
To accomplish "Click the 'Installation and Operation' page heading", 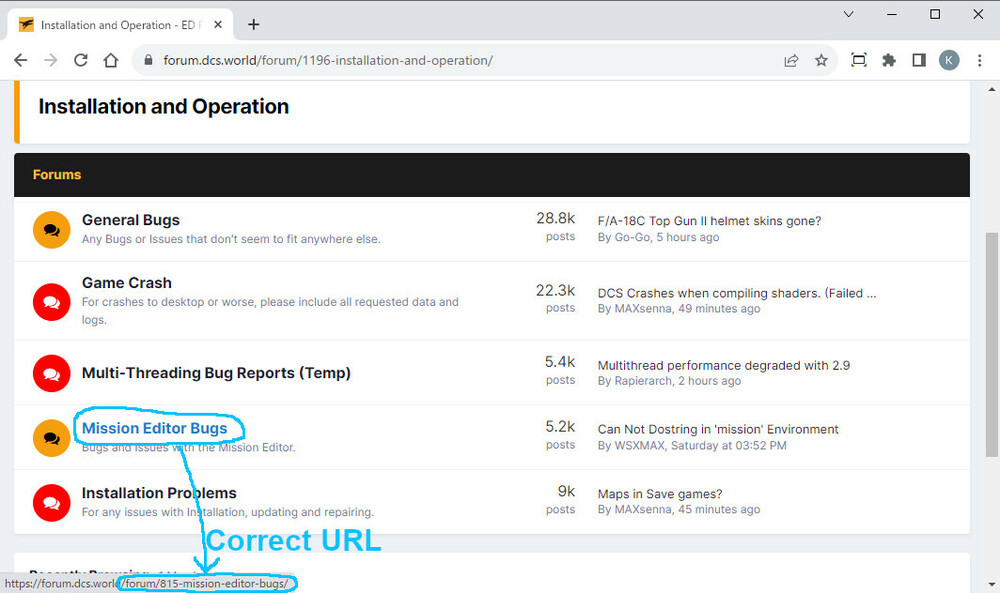I will tap(163, 106).
